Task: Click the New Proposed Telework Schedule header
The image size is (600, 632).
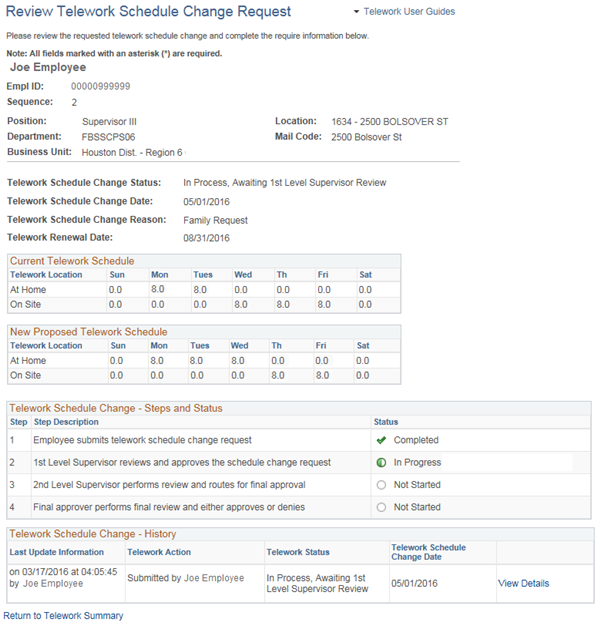Action: coord(88,331)
